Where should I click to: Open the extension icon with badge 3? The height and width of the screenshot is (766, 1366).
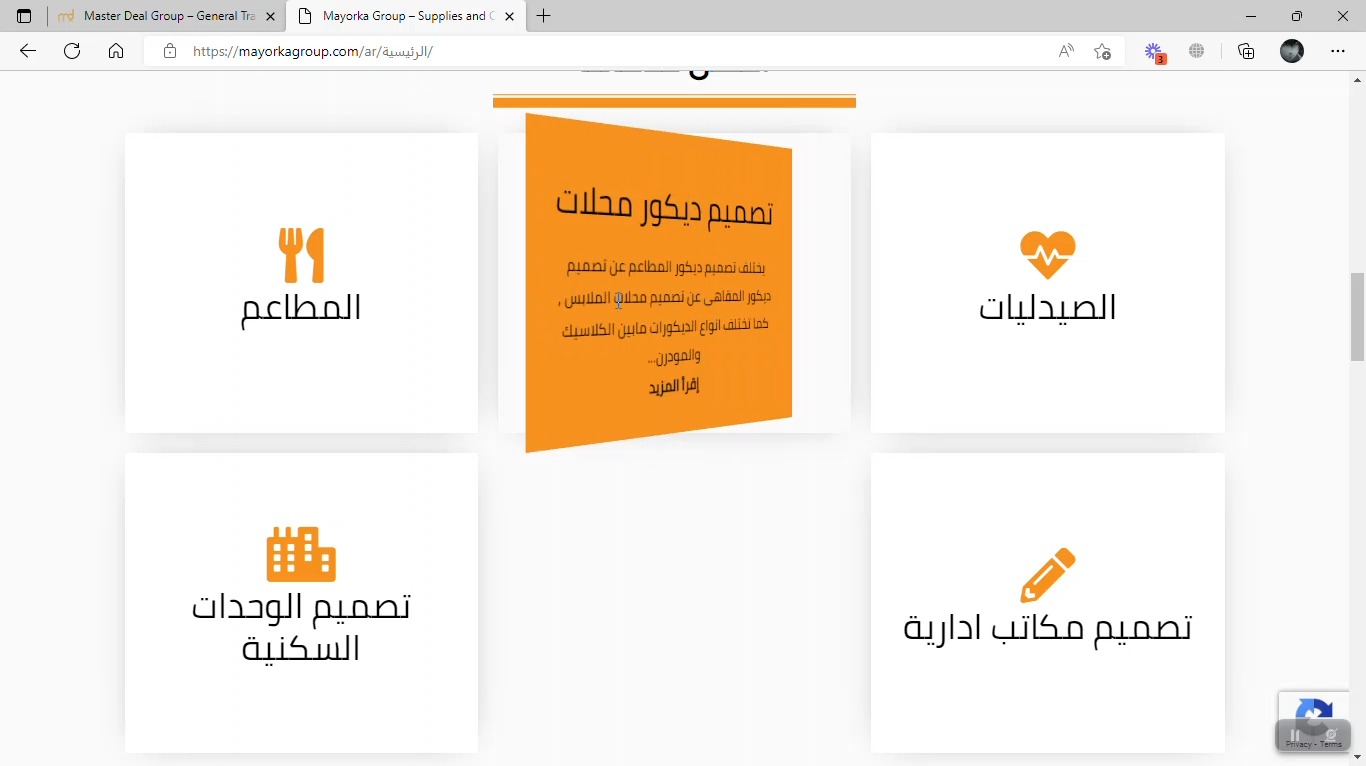pos(1154,52)
